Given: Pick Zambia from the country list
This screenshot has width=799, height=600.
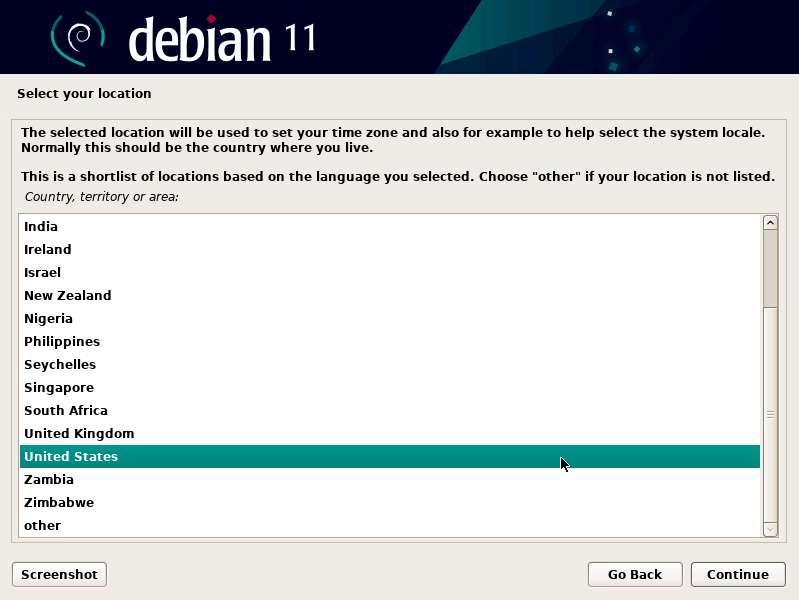Looking at the screenshot, I should pos(49,479).
